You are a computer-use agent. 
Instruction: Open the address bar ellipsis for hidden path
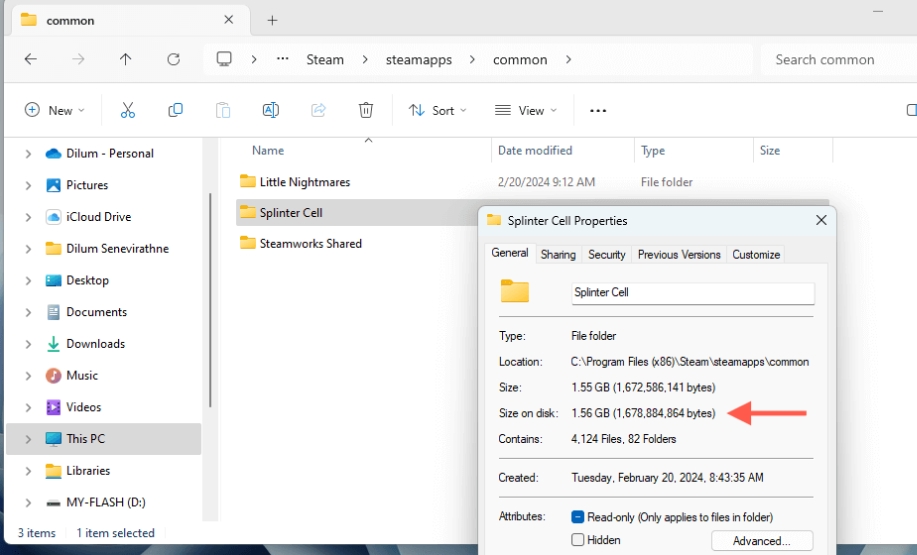[x=282, y=58]
